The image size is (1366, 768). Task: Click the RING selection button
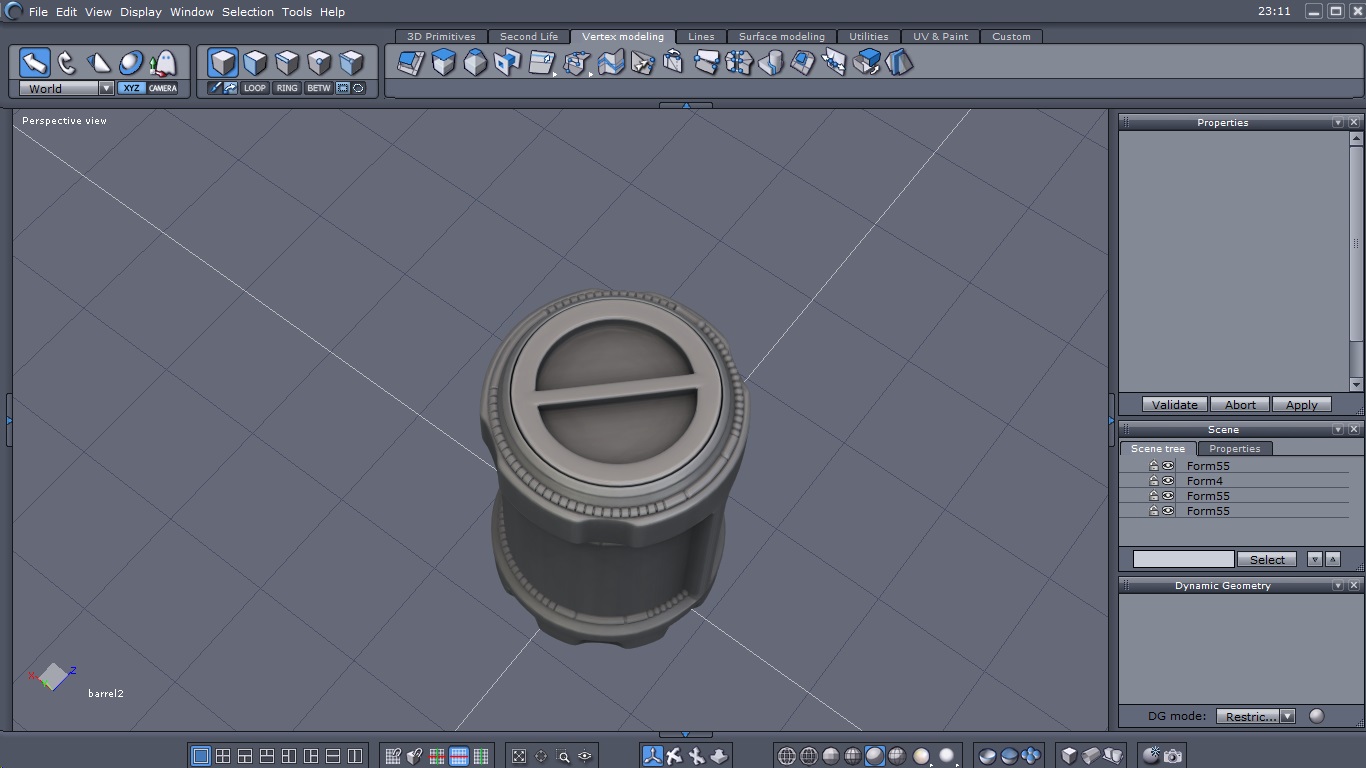tap(287, 88)
